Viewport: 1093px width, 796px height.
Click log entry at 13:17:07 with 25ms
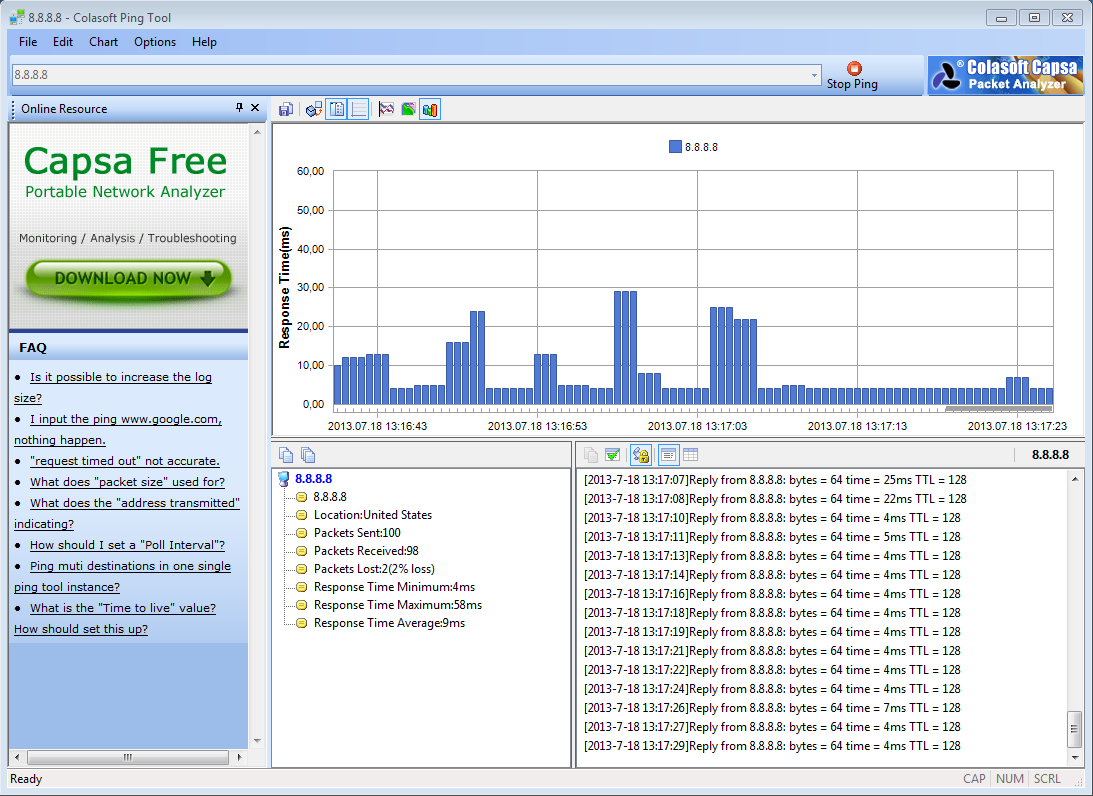click(x=775, y=480)
